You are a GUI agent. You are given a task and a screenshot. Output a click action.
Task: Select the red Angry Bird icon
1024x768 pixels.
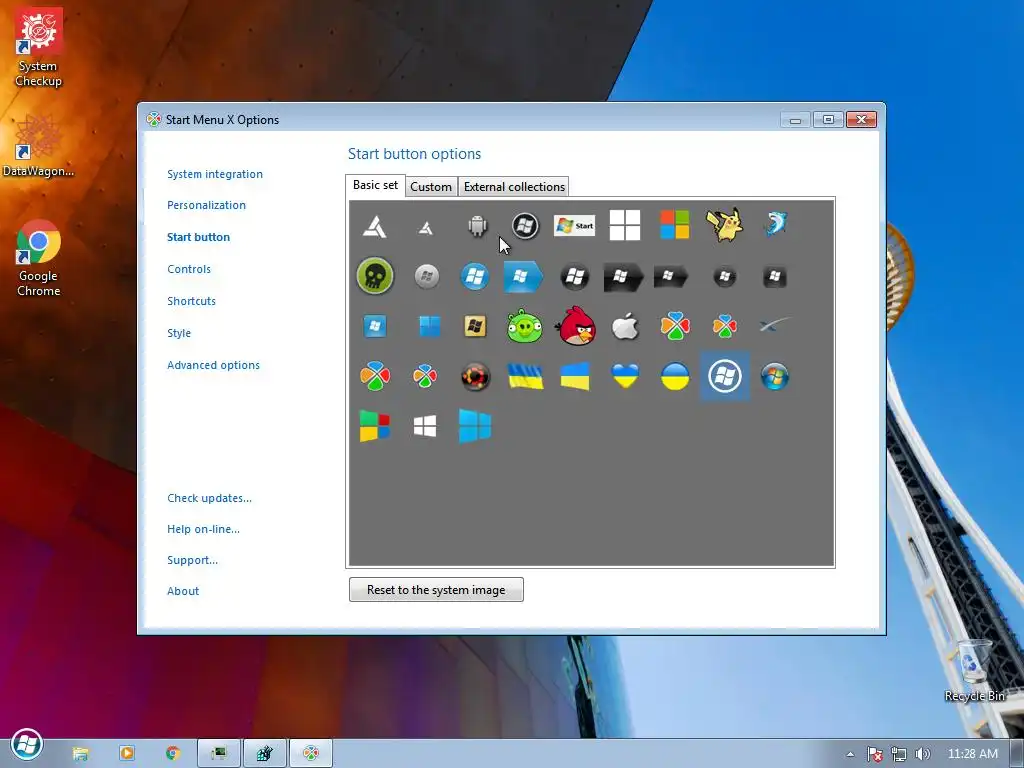[575, 326]
